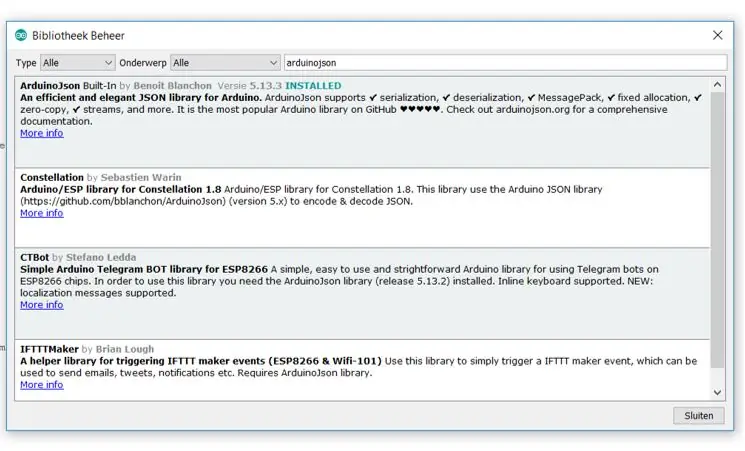Open More info link for IFTTTMaker
The height and width of the screenshot is (451, 745).
tap(41, 384)
